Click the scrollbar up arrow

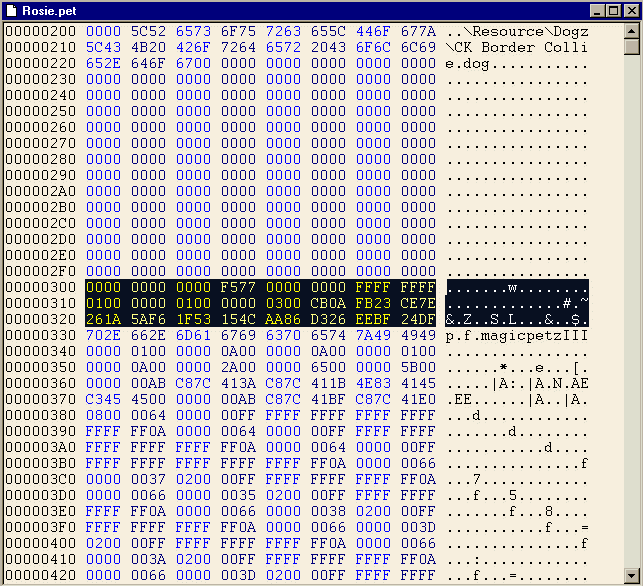pos(631,30)
